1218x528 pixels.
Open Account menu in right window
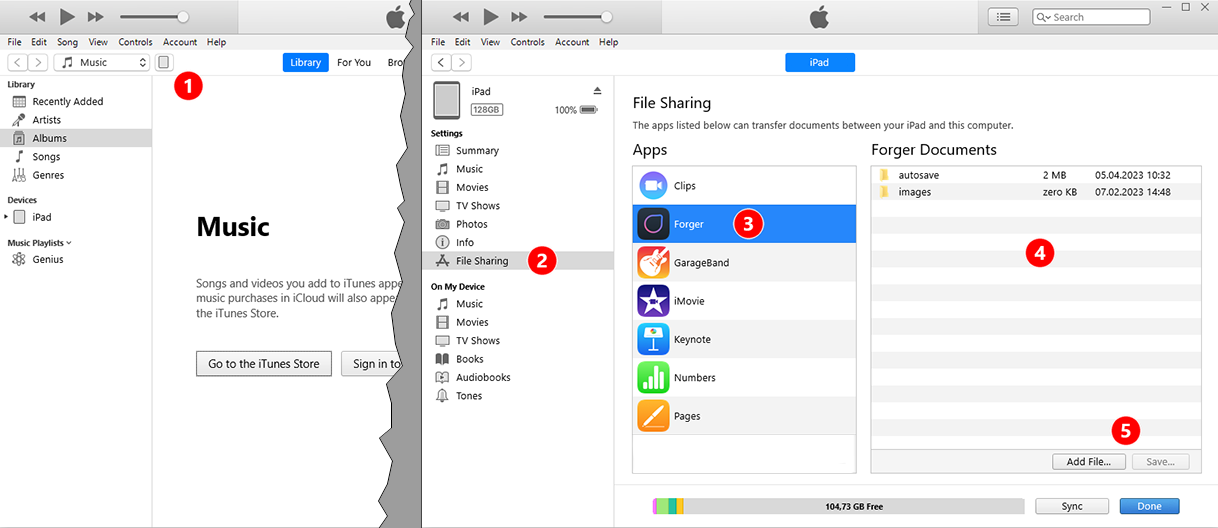click(572, 42)
